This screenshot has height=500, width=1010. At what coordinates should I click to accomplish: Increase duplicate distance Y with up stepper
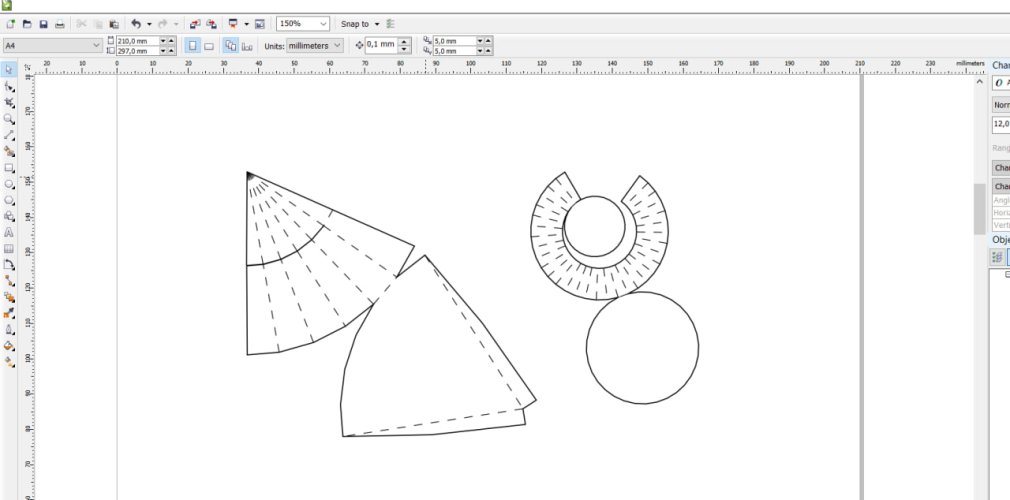(488, 50)
